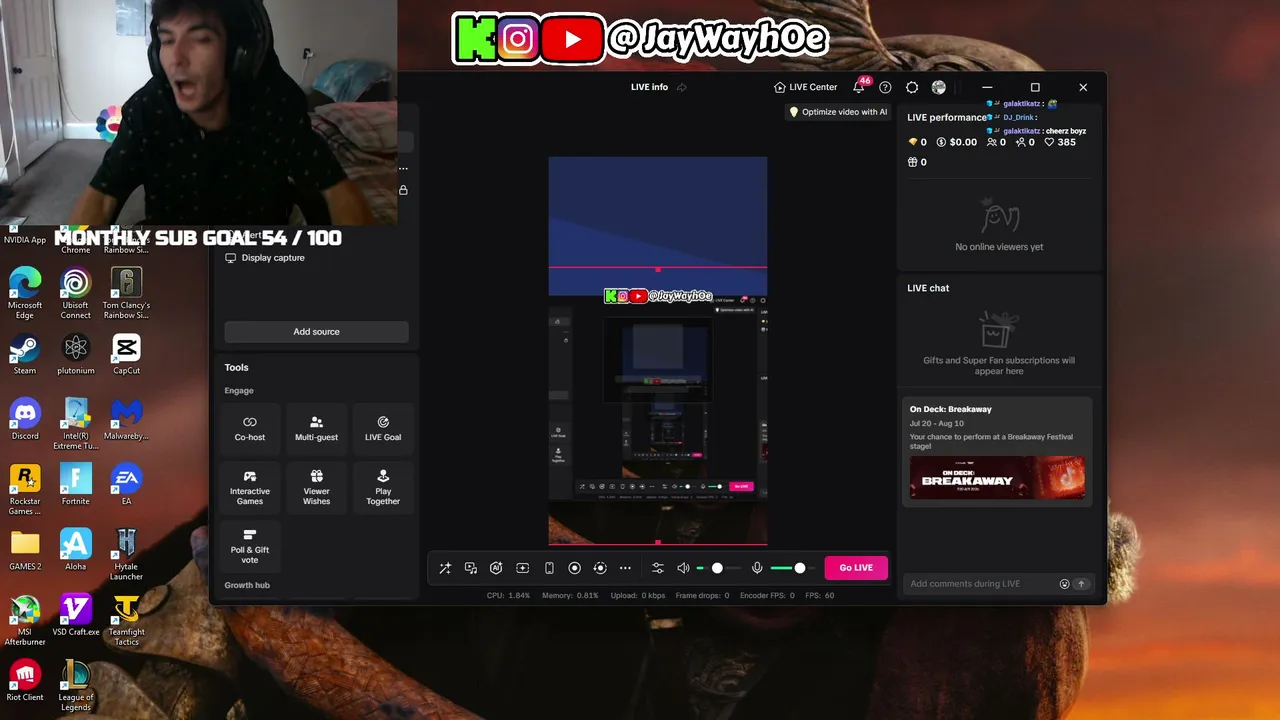Open Interactive Games tool
The image size is (1280, 720).
250,487
